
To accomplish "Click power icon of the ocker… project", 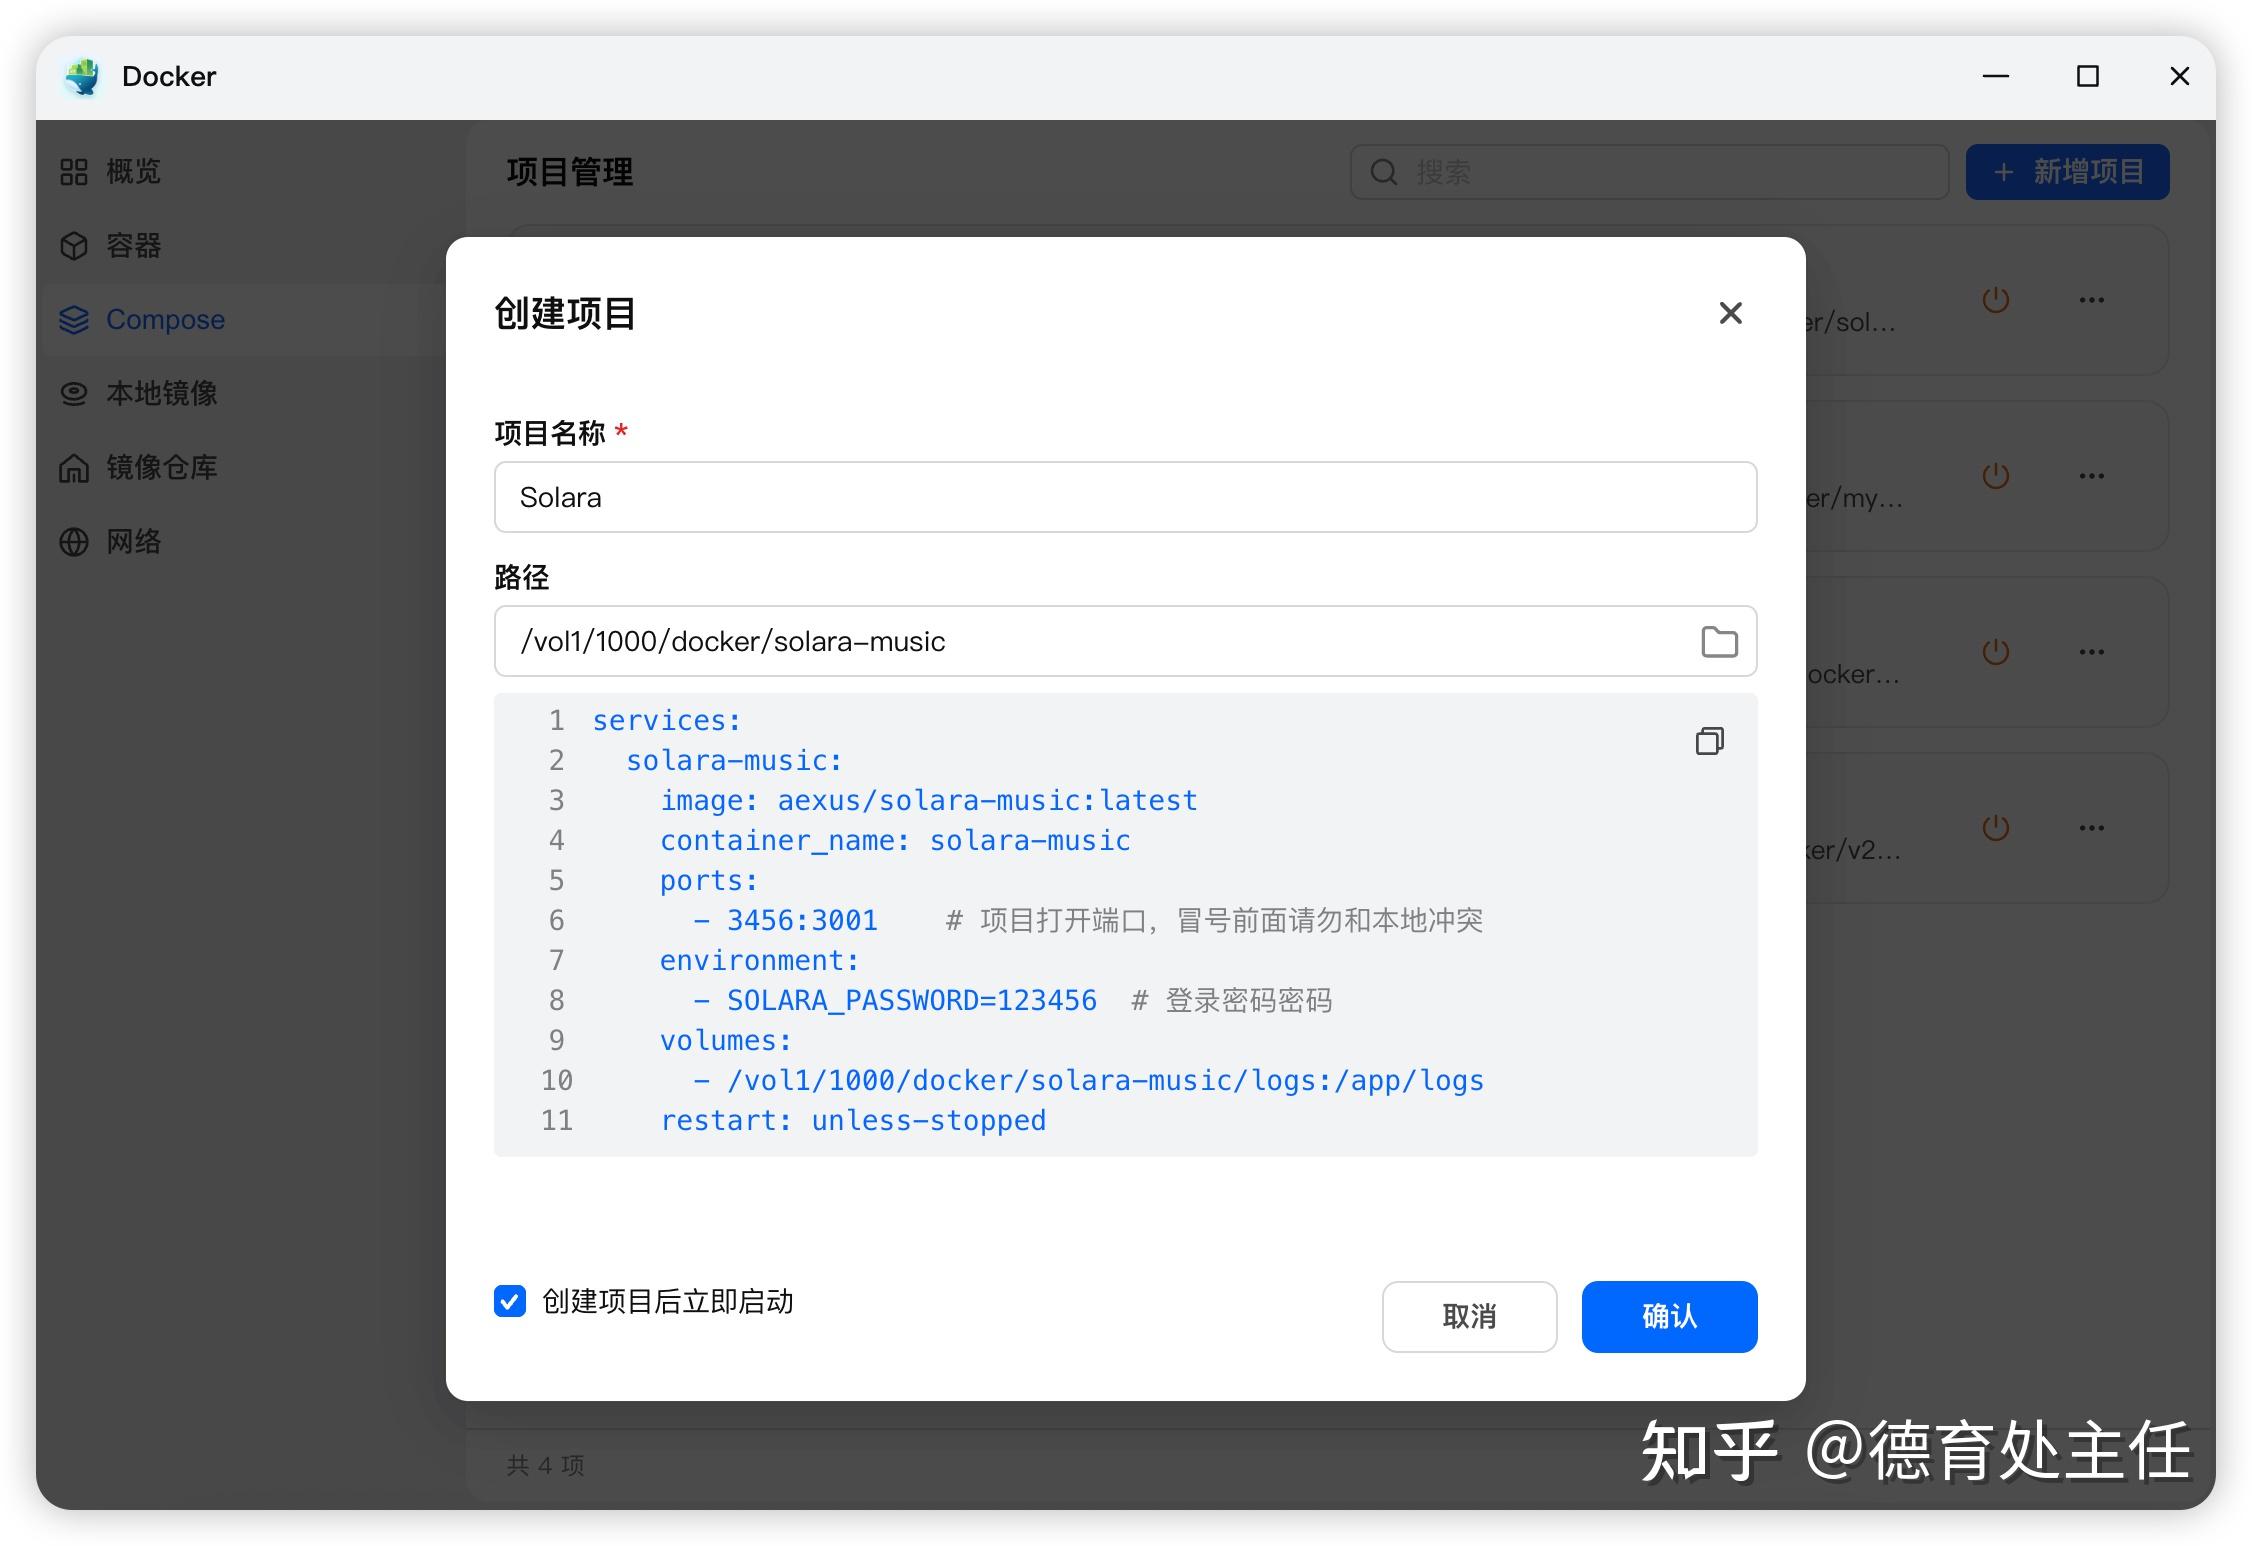I will click(x=1995, y=651).
